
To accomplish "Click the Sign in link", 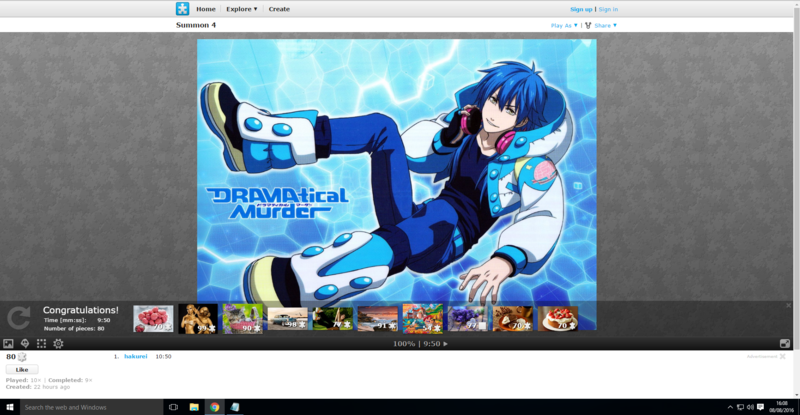I will (608, 9).
